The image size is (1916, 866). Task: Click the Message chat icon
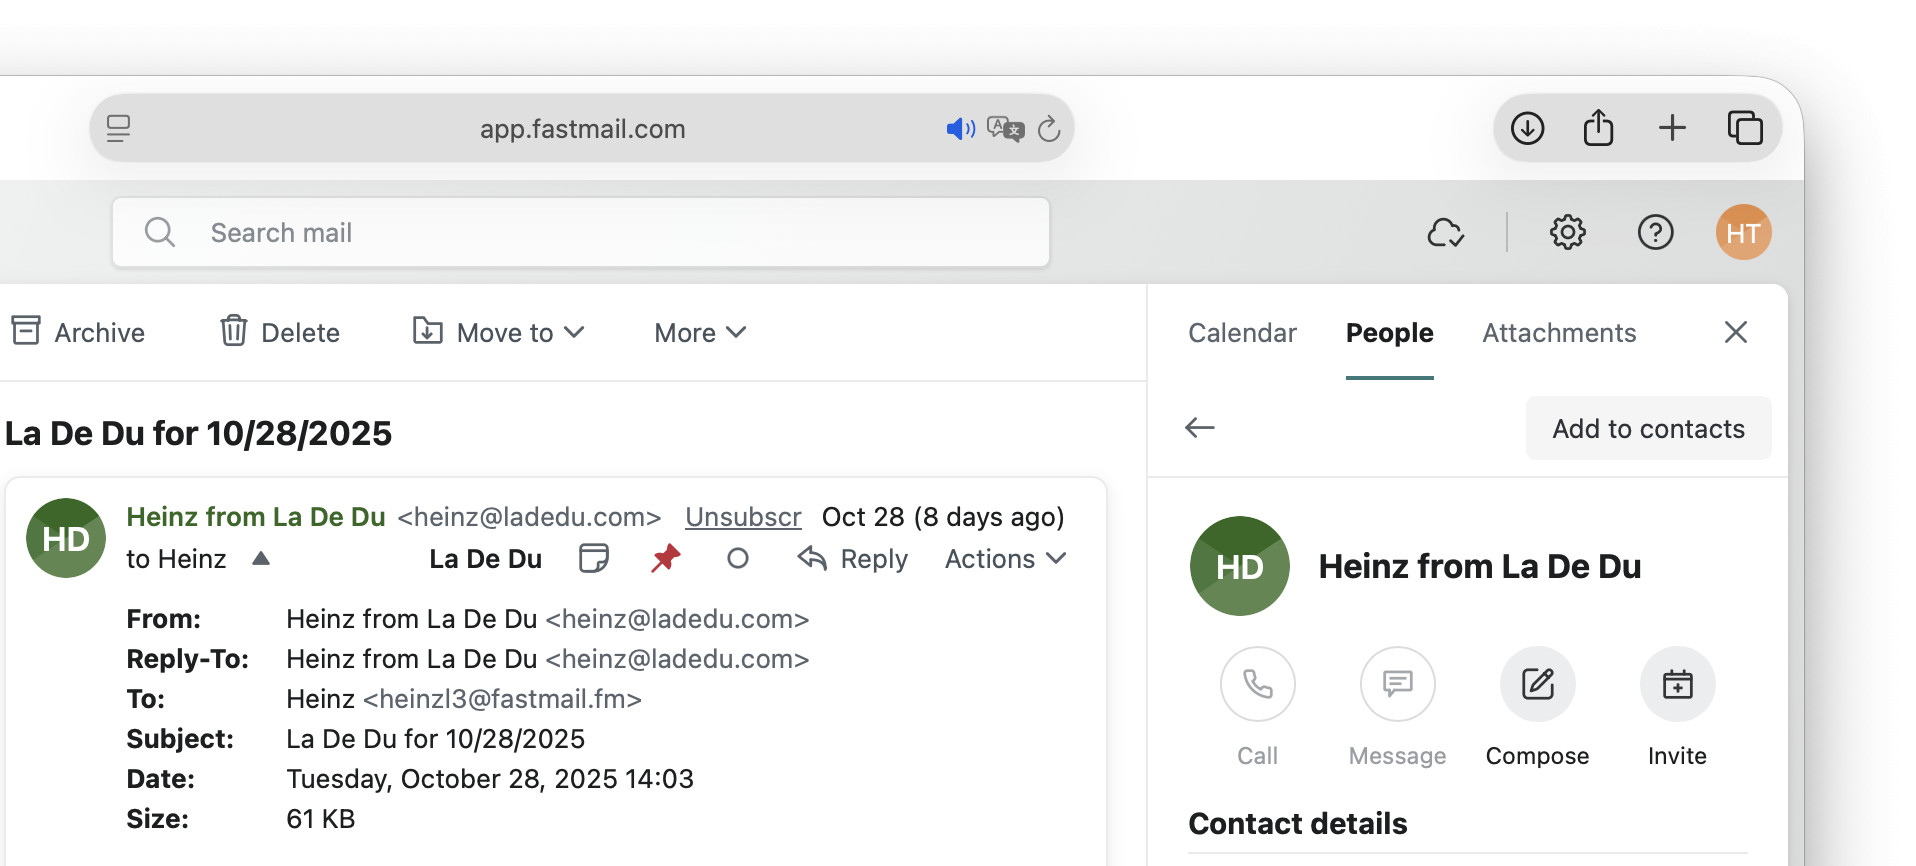(1398, 684)
